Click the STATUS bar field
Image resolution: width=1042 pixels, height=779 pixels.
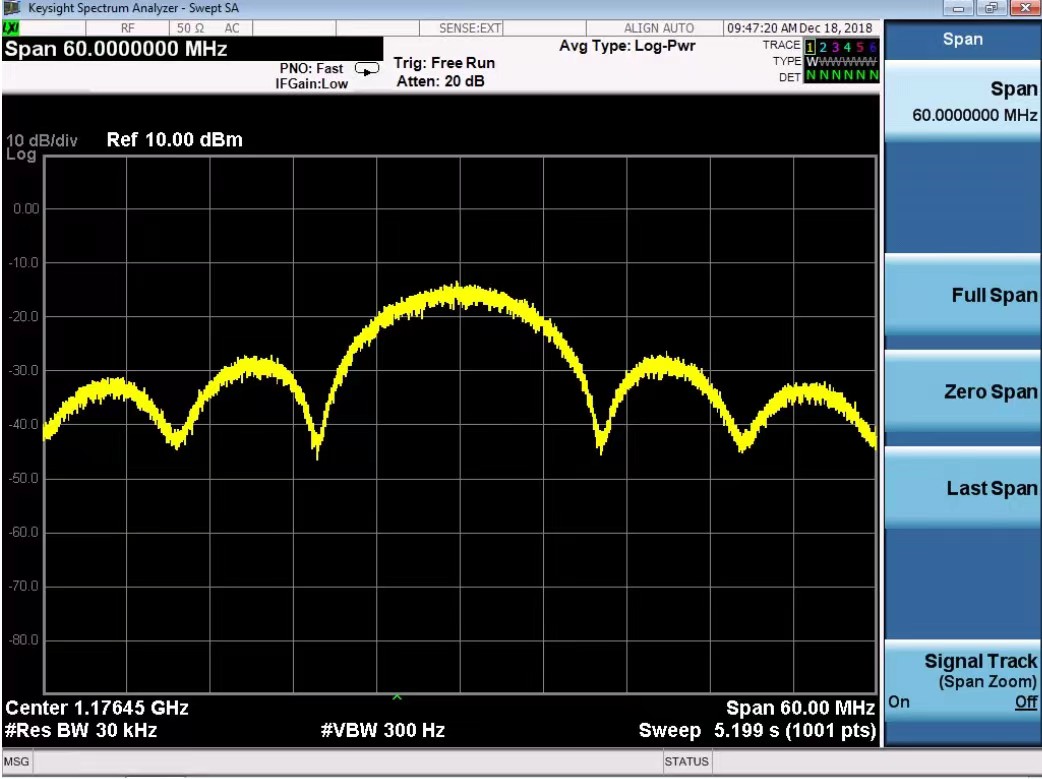[x=685, y=762]
